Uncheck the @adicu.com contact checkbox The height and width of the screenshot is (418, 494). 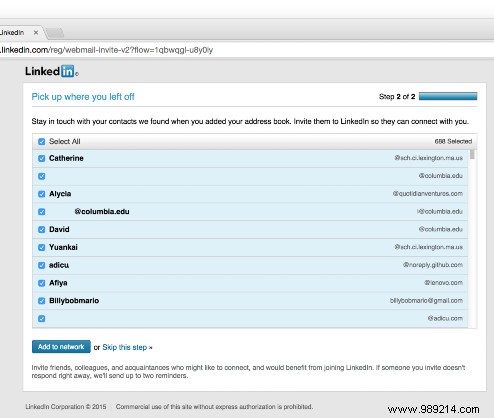pyautogui.click(x=41, y=319)
